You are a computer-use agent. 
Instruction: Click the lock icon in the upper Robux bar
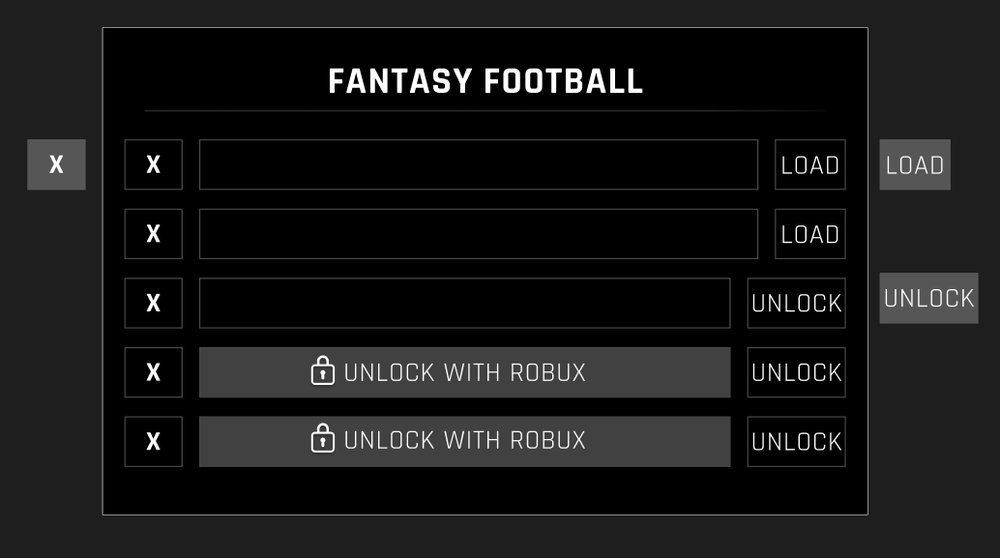[x=322, y=371]
